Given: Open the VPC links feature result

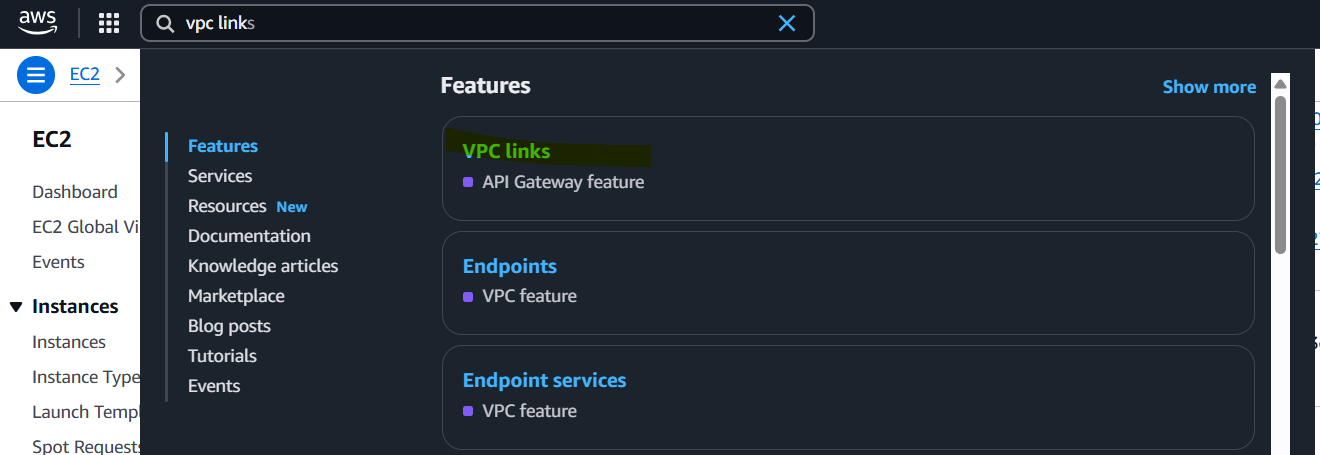Looking at the screenshot, I should (848, 168).
